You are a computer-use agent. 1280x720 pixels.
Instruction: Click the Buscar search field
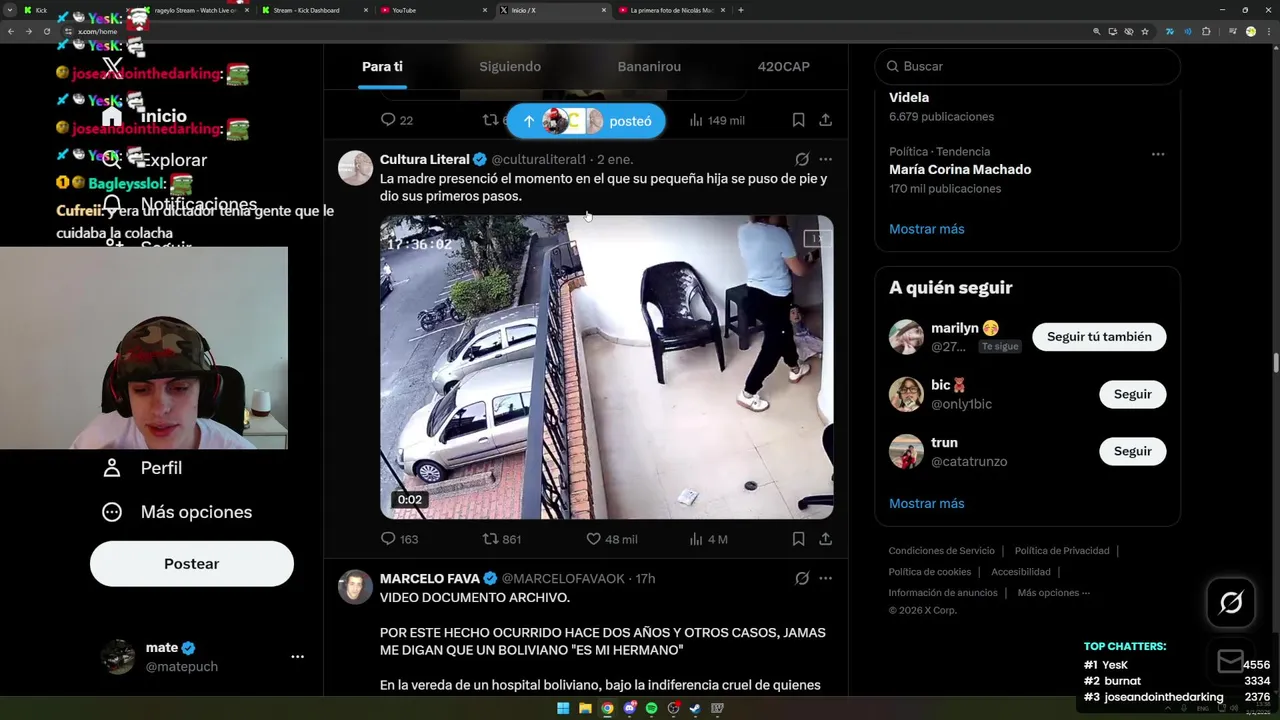tap(1028, 66)
